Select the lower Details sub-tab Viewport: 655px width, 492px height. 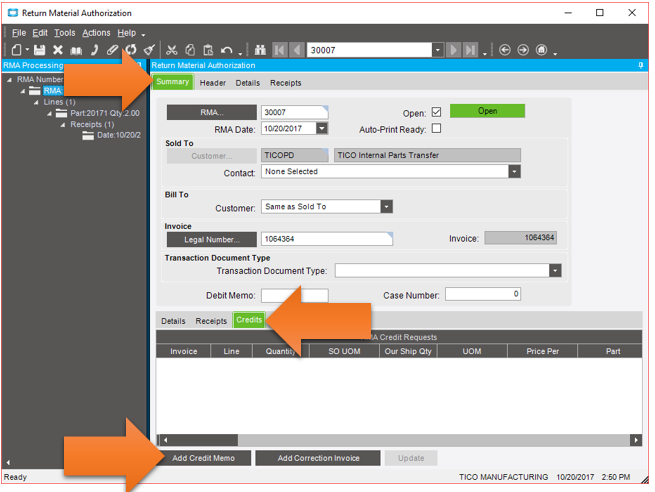click(173, 321)
